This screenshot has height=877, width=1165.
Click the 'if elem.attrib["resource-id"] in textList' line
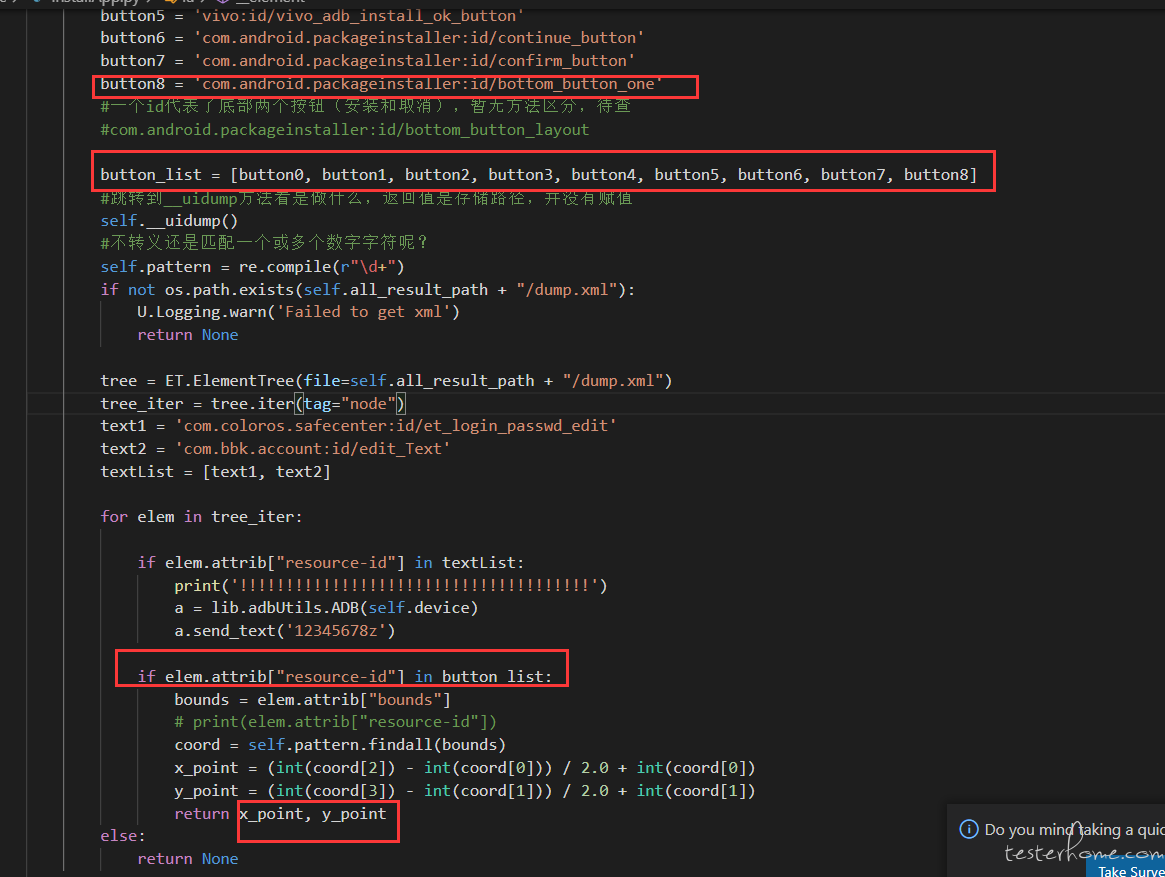331,563
